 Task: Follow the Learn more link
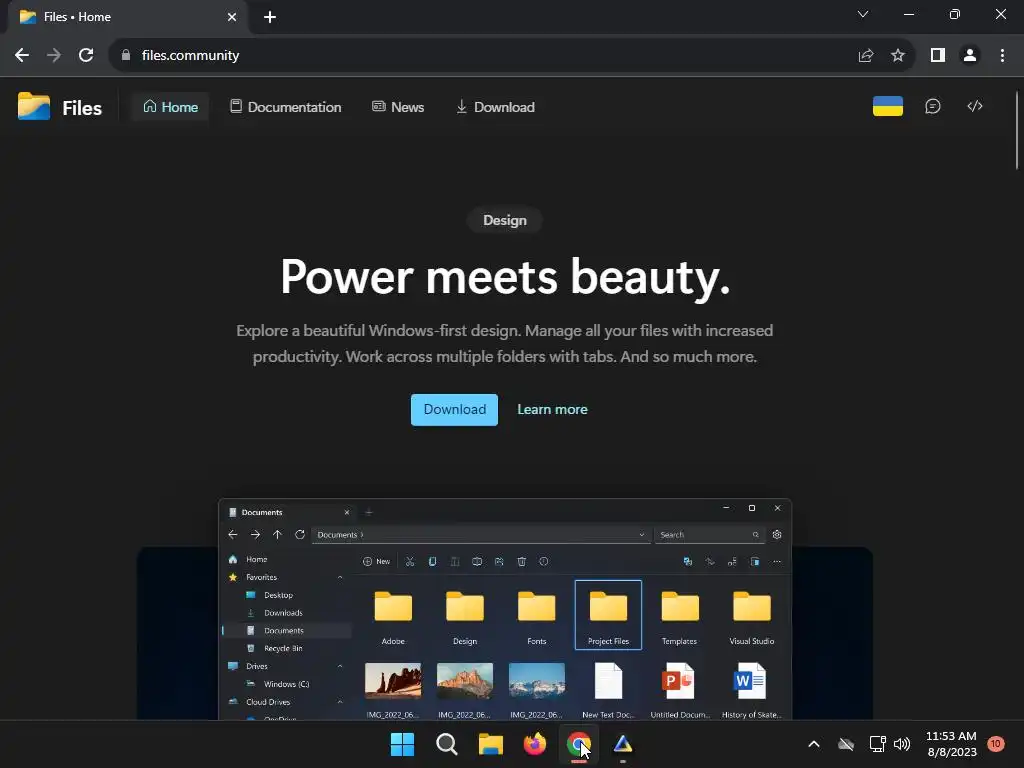(x=552, y=409)
